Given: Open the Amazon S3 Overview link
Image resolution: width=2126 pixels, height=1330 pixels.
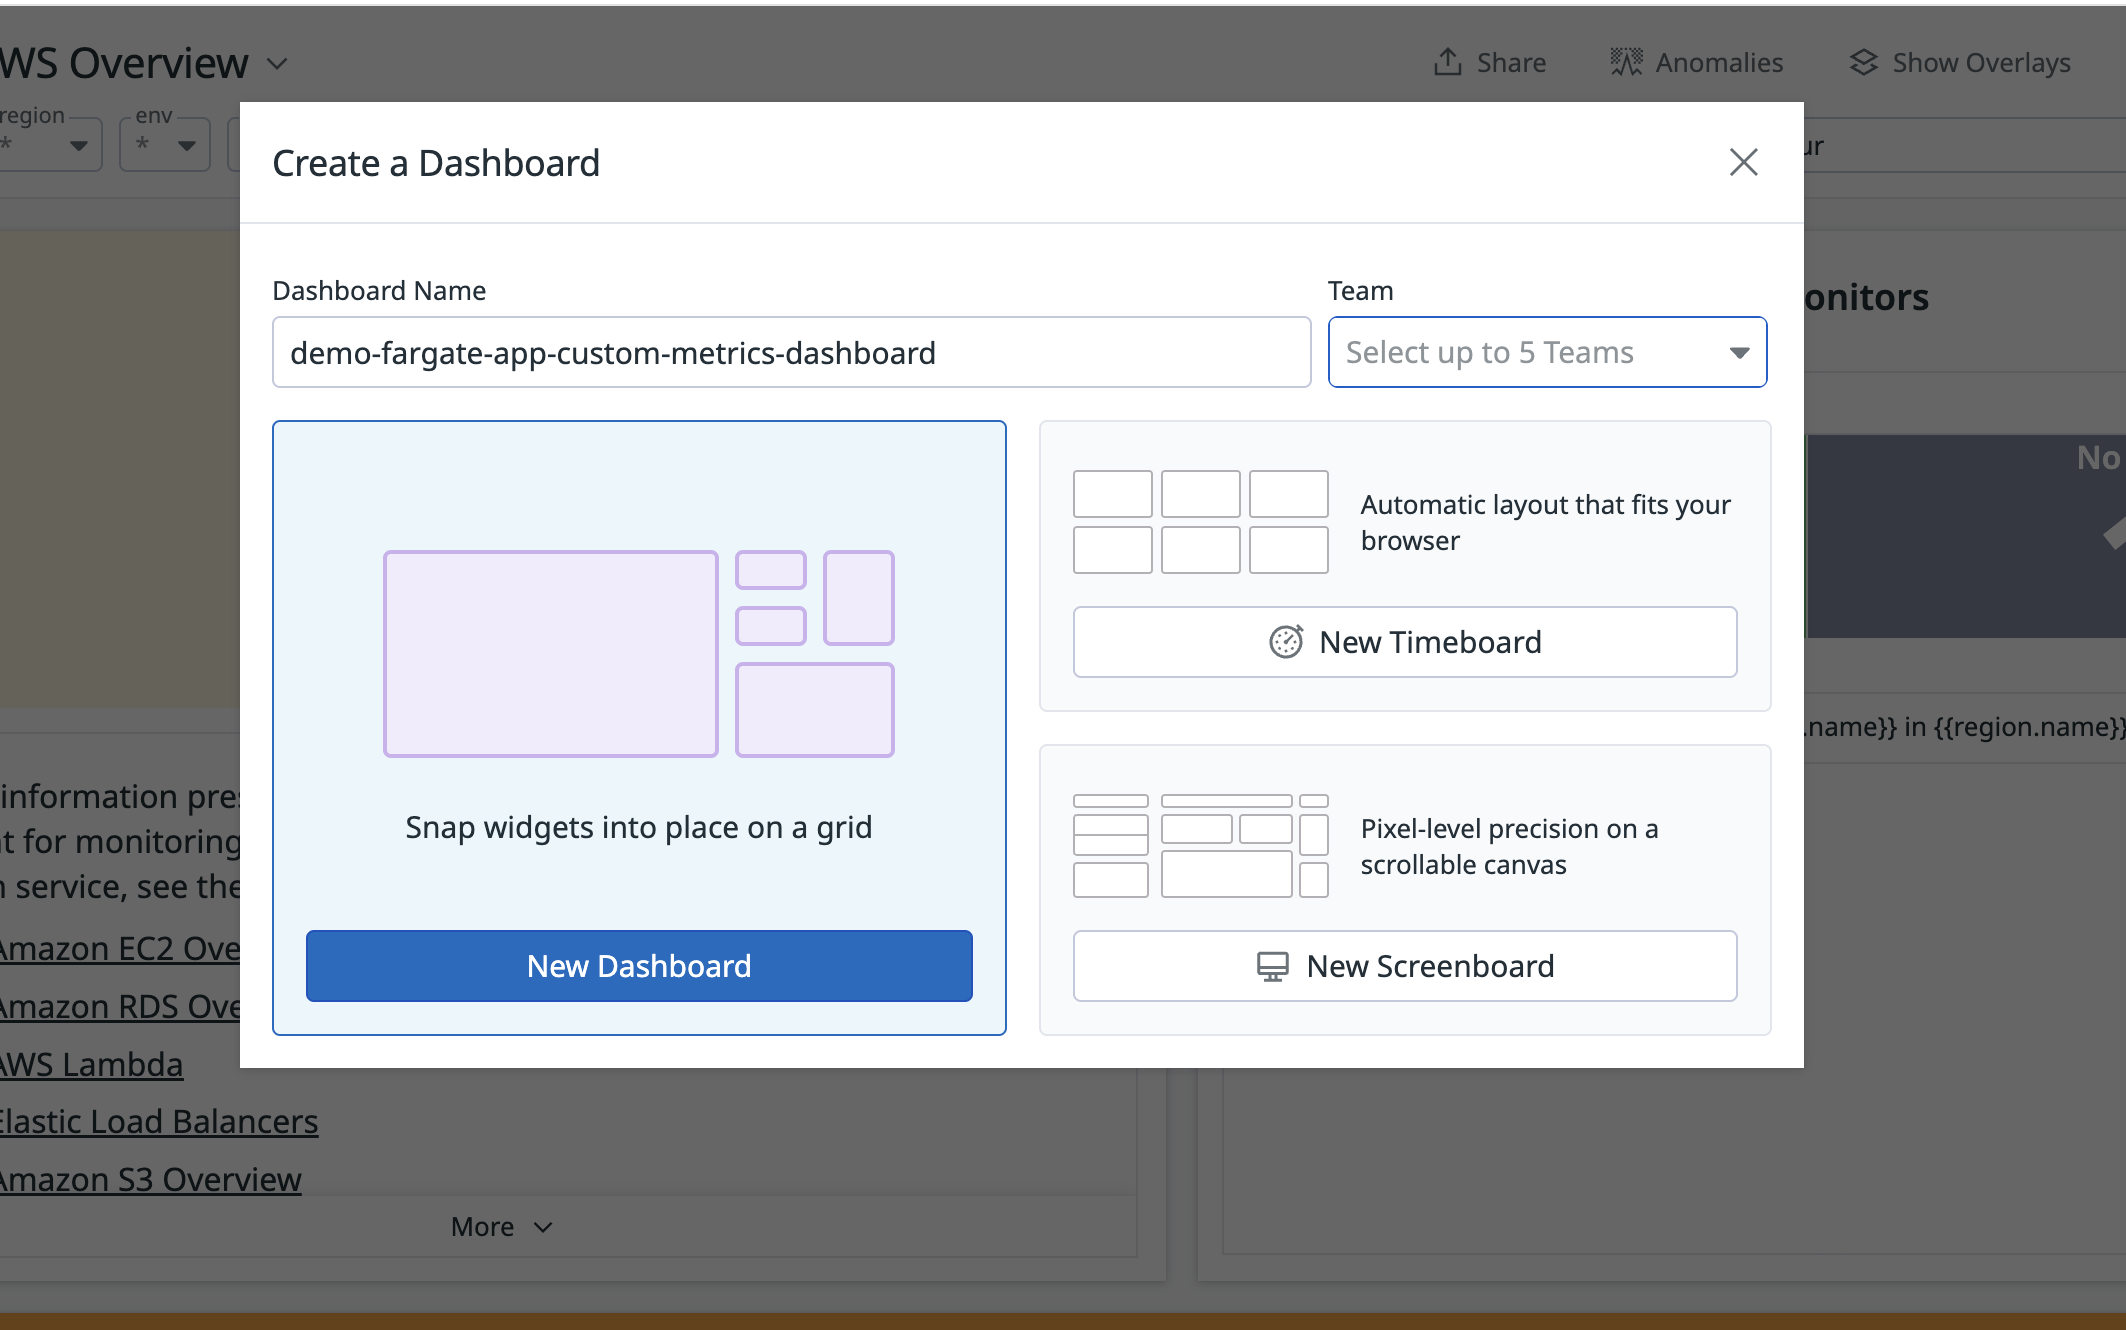Looking at the screenshot, I should [150, 1180].
